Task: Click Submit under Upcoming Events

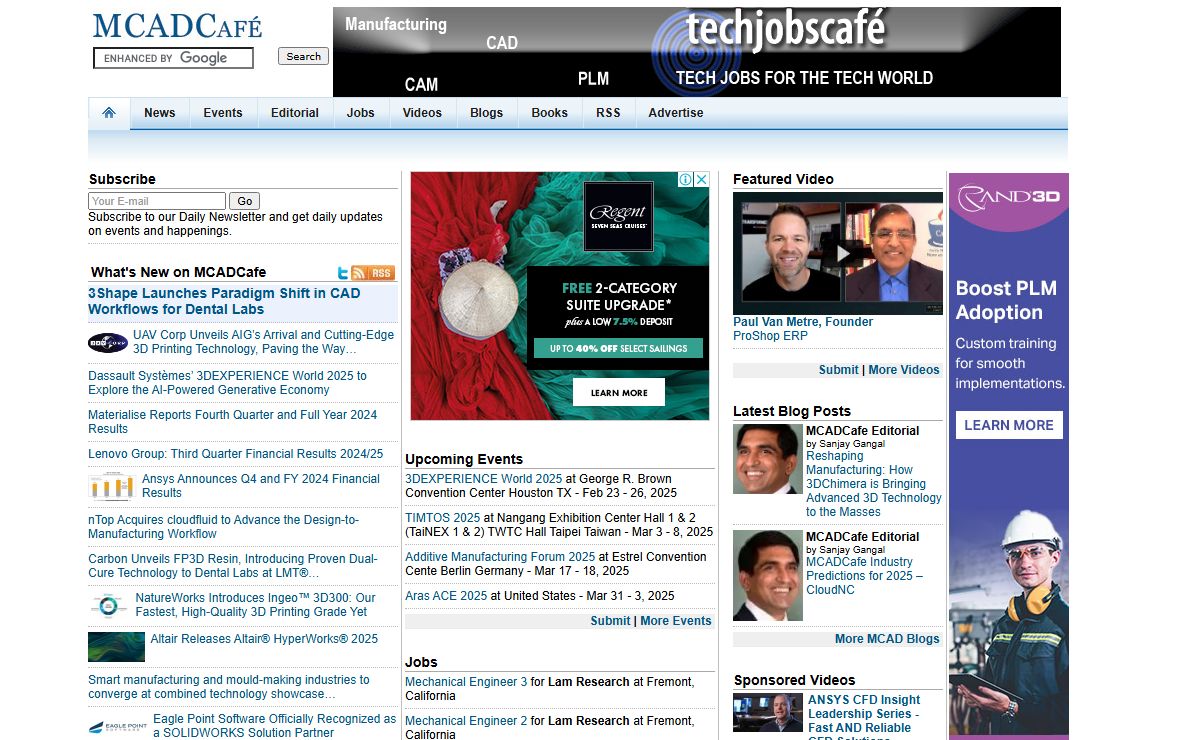Action: (x=610, y=621)
